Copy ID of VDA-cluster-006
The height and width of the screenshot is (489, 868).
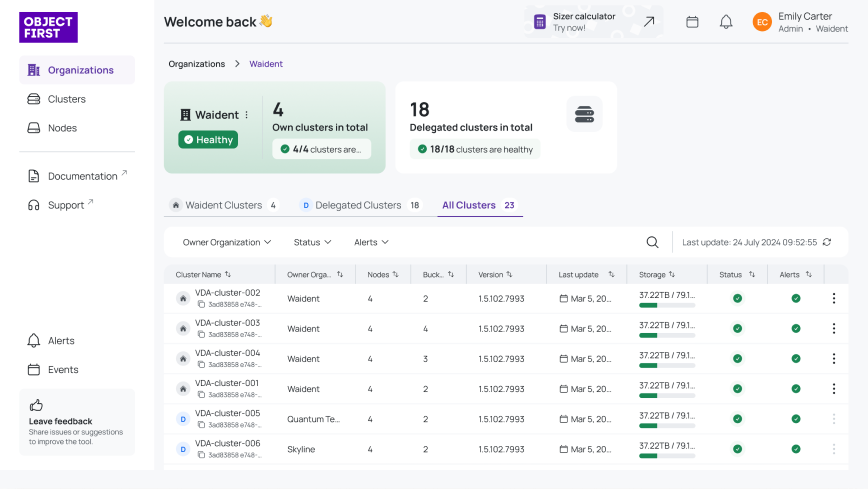[x=202, y=455]
